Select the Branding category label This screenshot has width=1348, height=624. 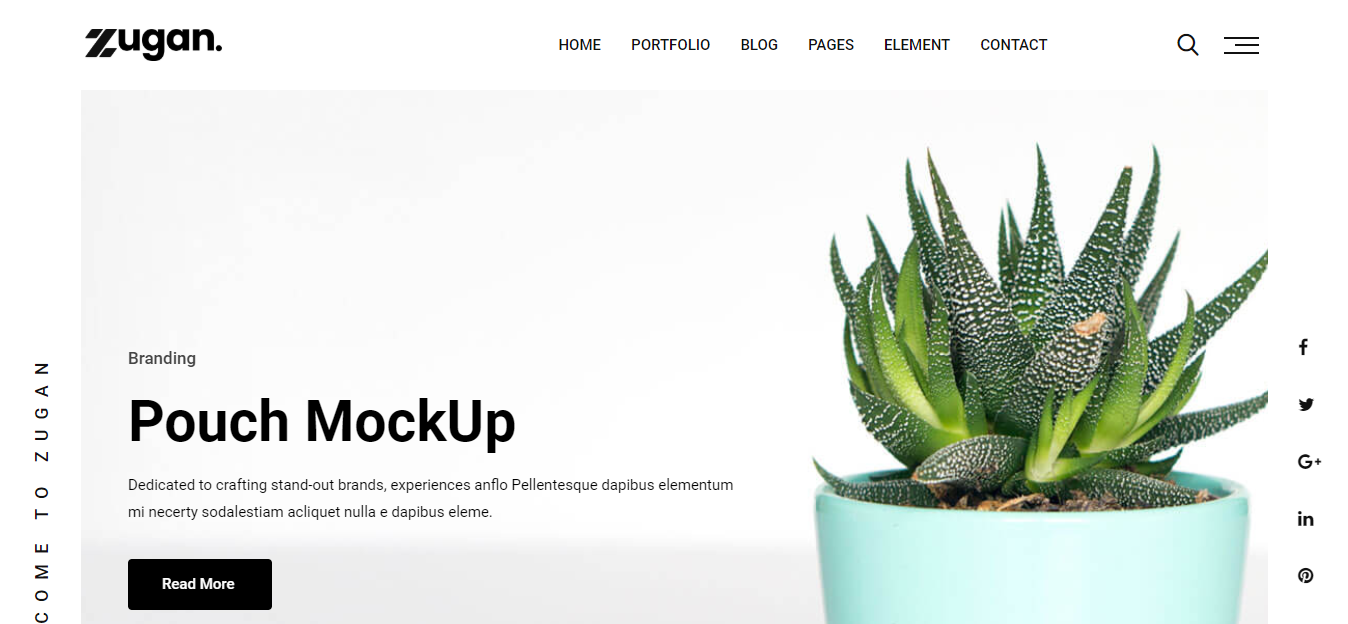(x=162, y=358)
